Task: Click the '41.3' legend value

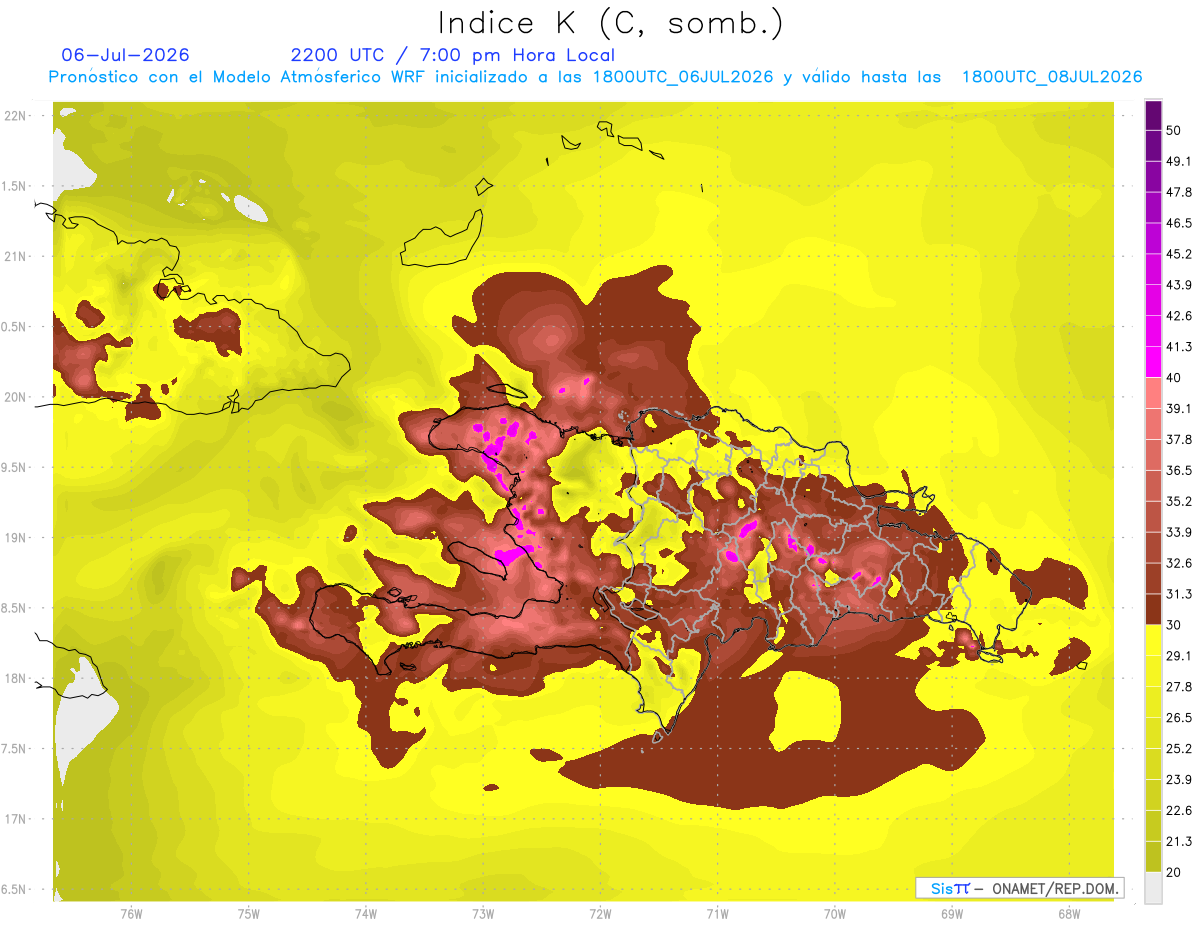Action: point(1179,347)
